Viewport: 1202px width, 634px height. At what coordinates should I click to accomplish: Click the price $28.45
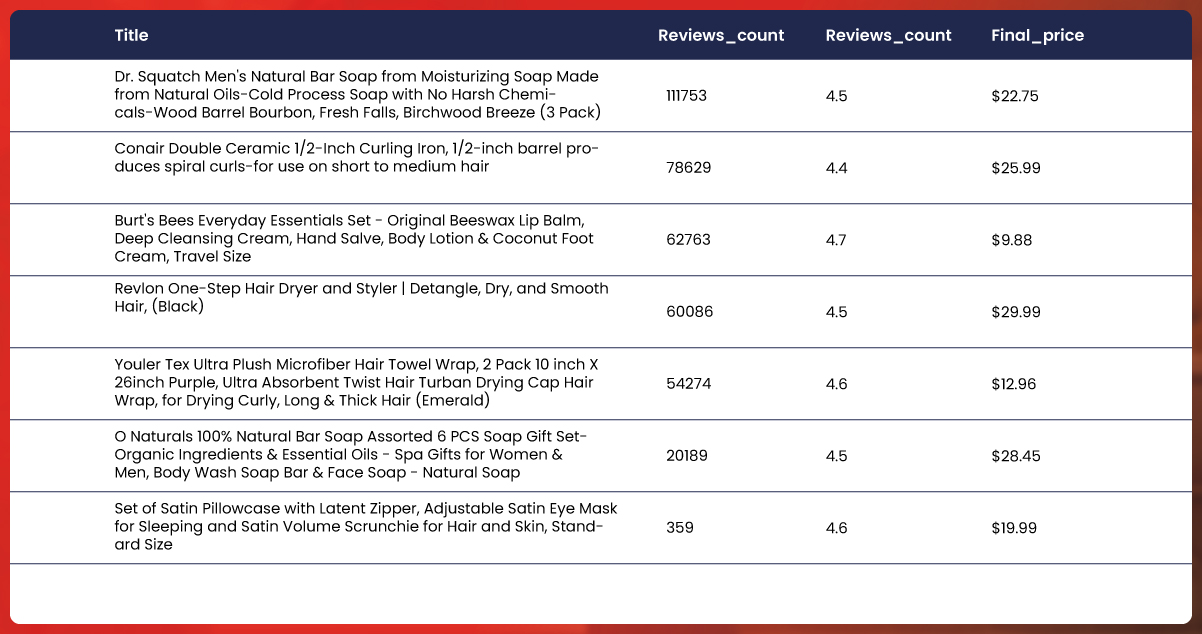pyautogui.click(x=1016, y=456)
